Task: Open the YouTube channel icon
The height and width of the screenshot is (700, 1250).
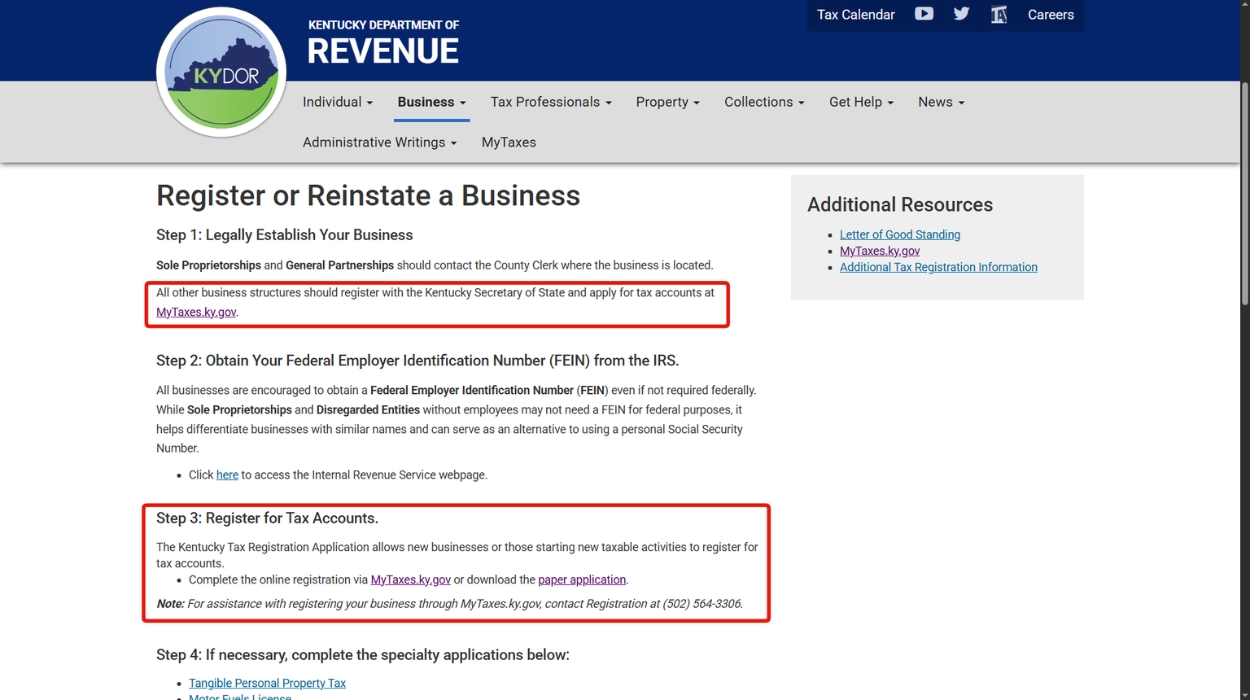Action: 923,14
